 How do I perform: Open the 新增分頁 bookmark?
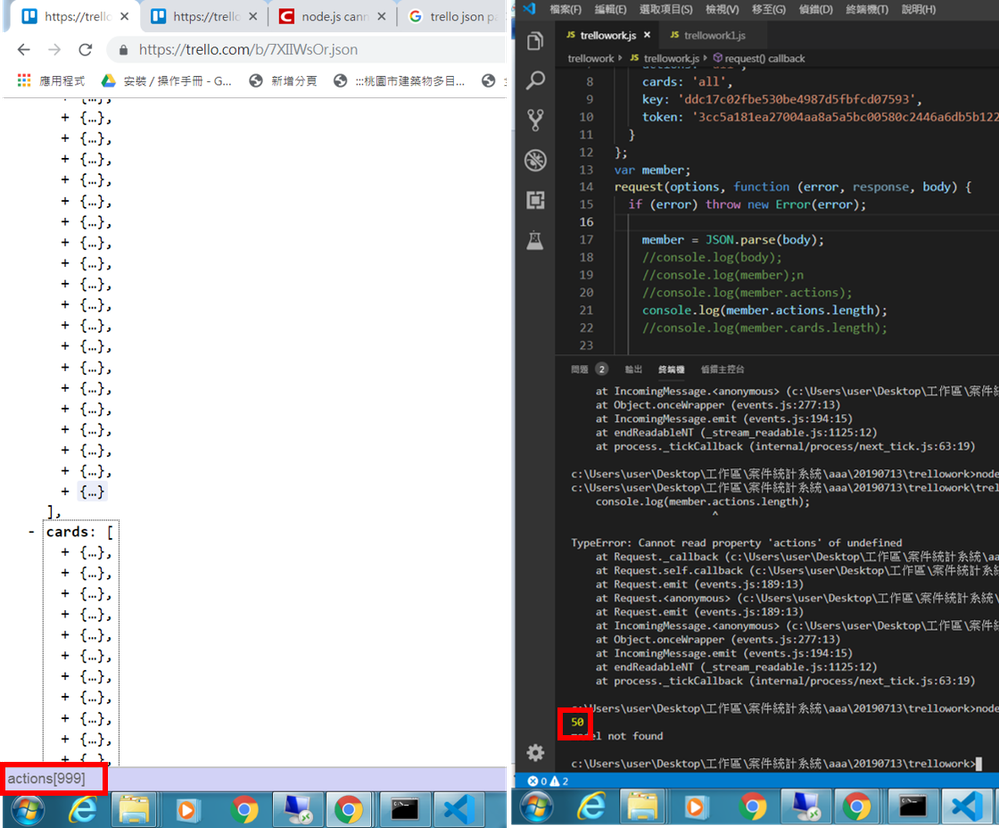click(x=283, y=81)
